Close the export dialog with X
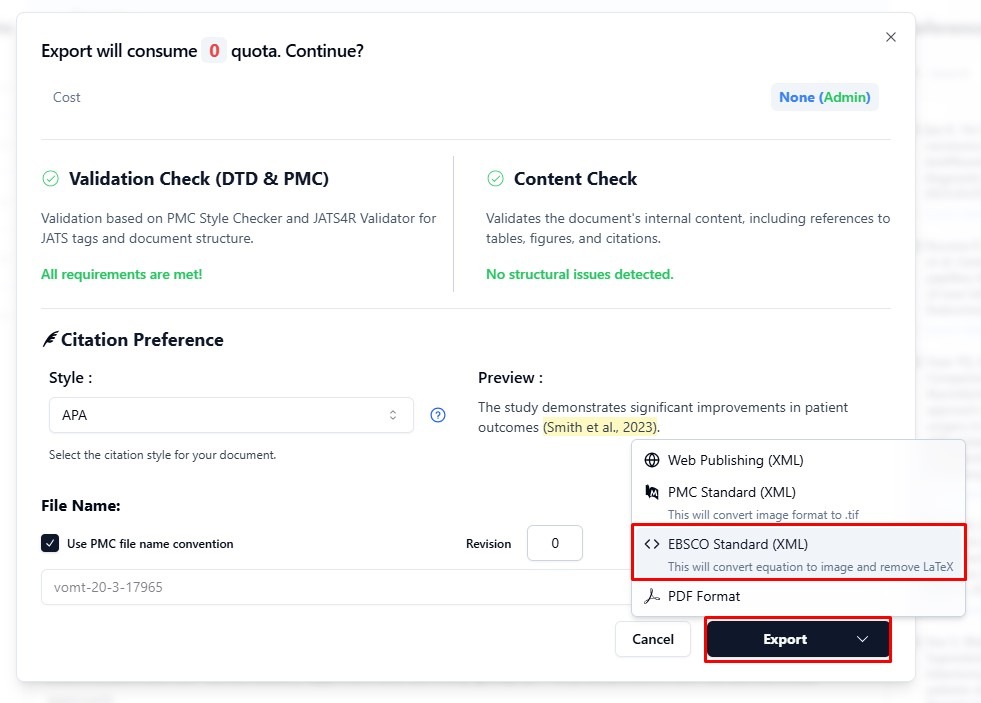This screenshot has width=981, height=703. click(891, 37)
